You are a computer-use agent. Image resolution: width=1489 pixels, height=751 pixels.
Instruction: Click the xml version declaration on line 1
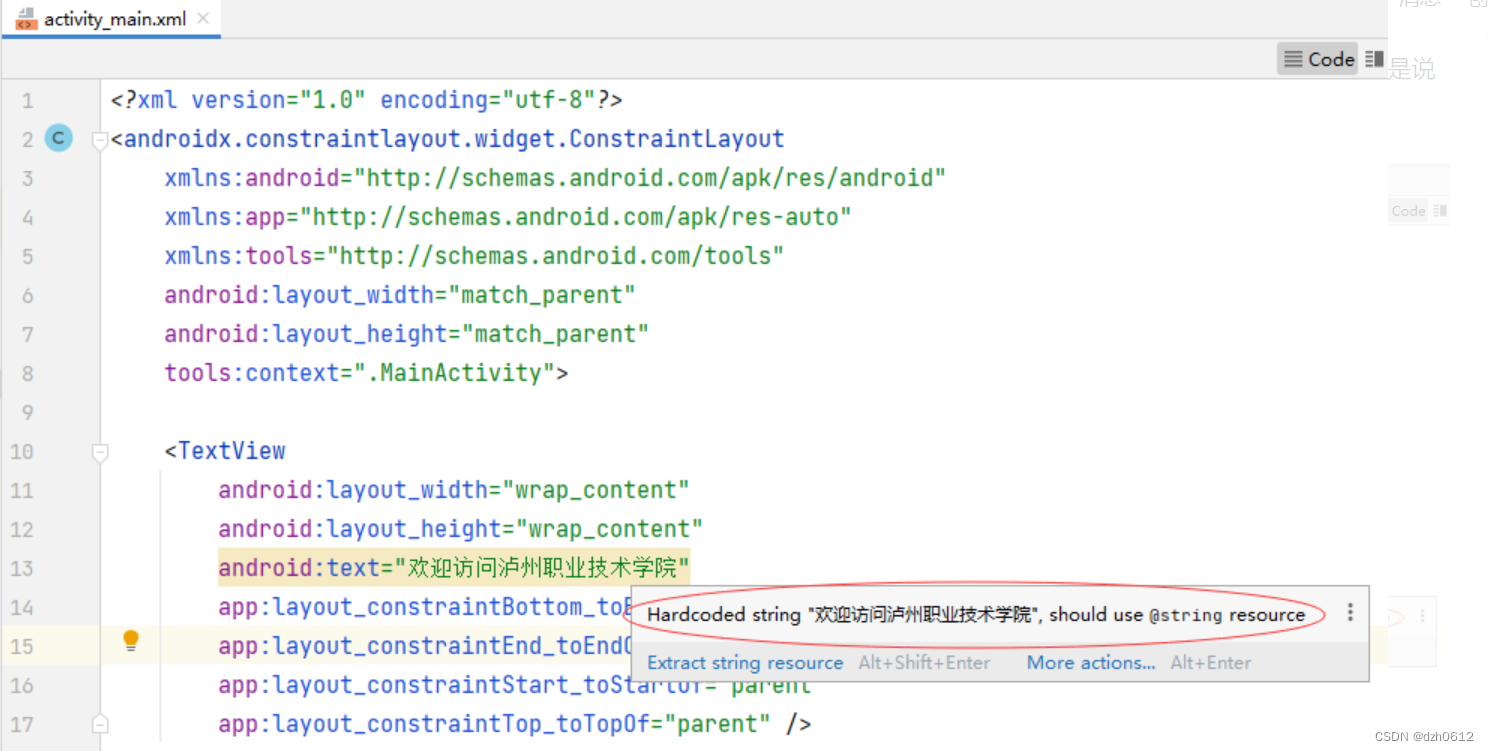click(x=367, y=100)
